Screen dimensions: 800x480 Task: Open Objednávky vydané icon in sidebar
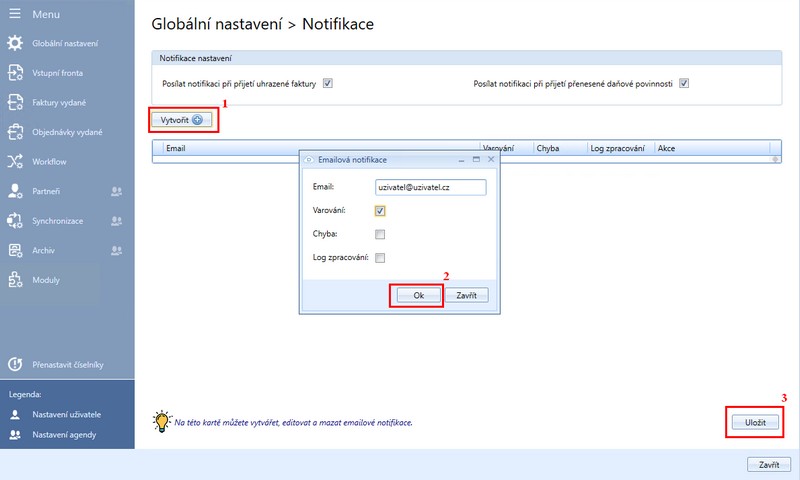15,132
